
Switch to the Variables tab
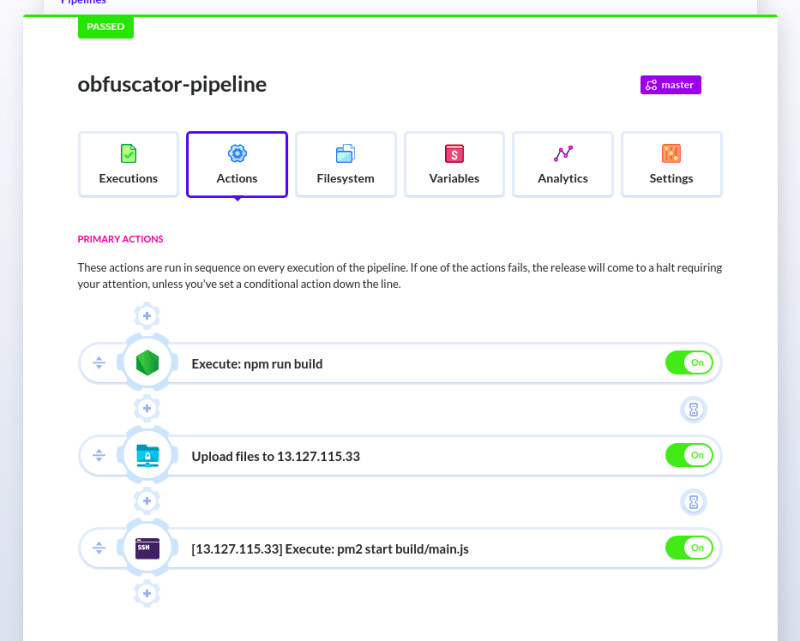click(x=454, y=164)
